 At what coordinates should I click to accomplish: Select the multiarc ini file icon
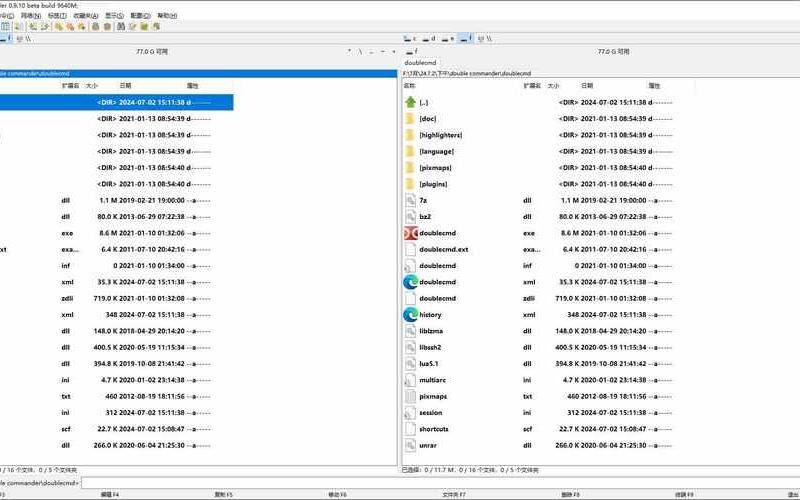410,380
